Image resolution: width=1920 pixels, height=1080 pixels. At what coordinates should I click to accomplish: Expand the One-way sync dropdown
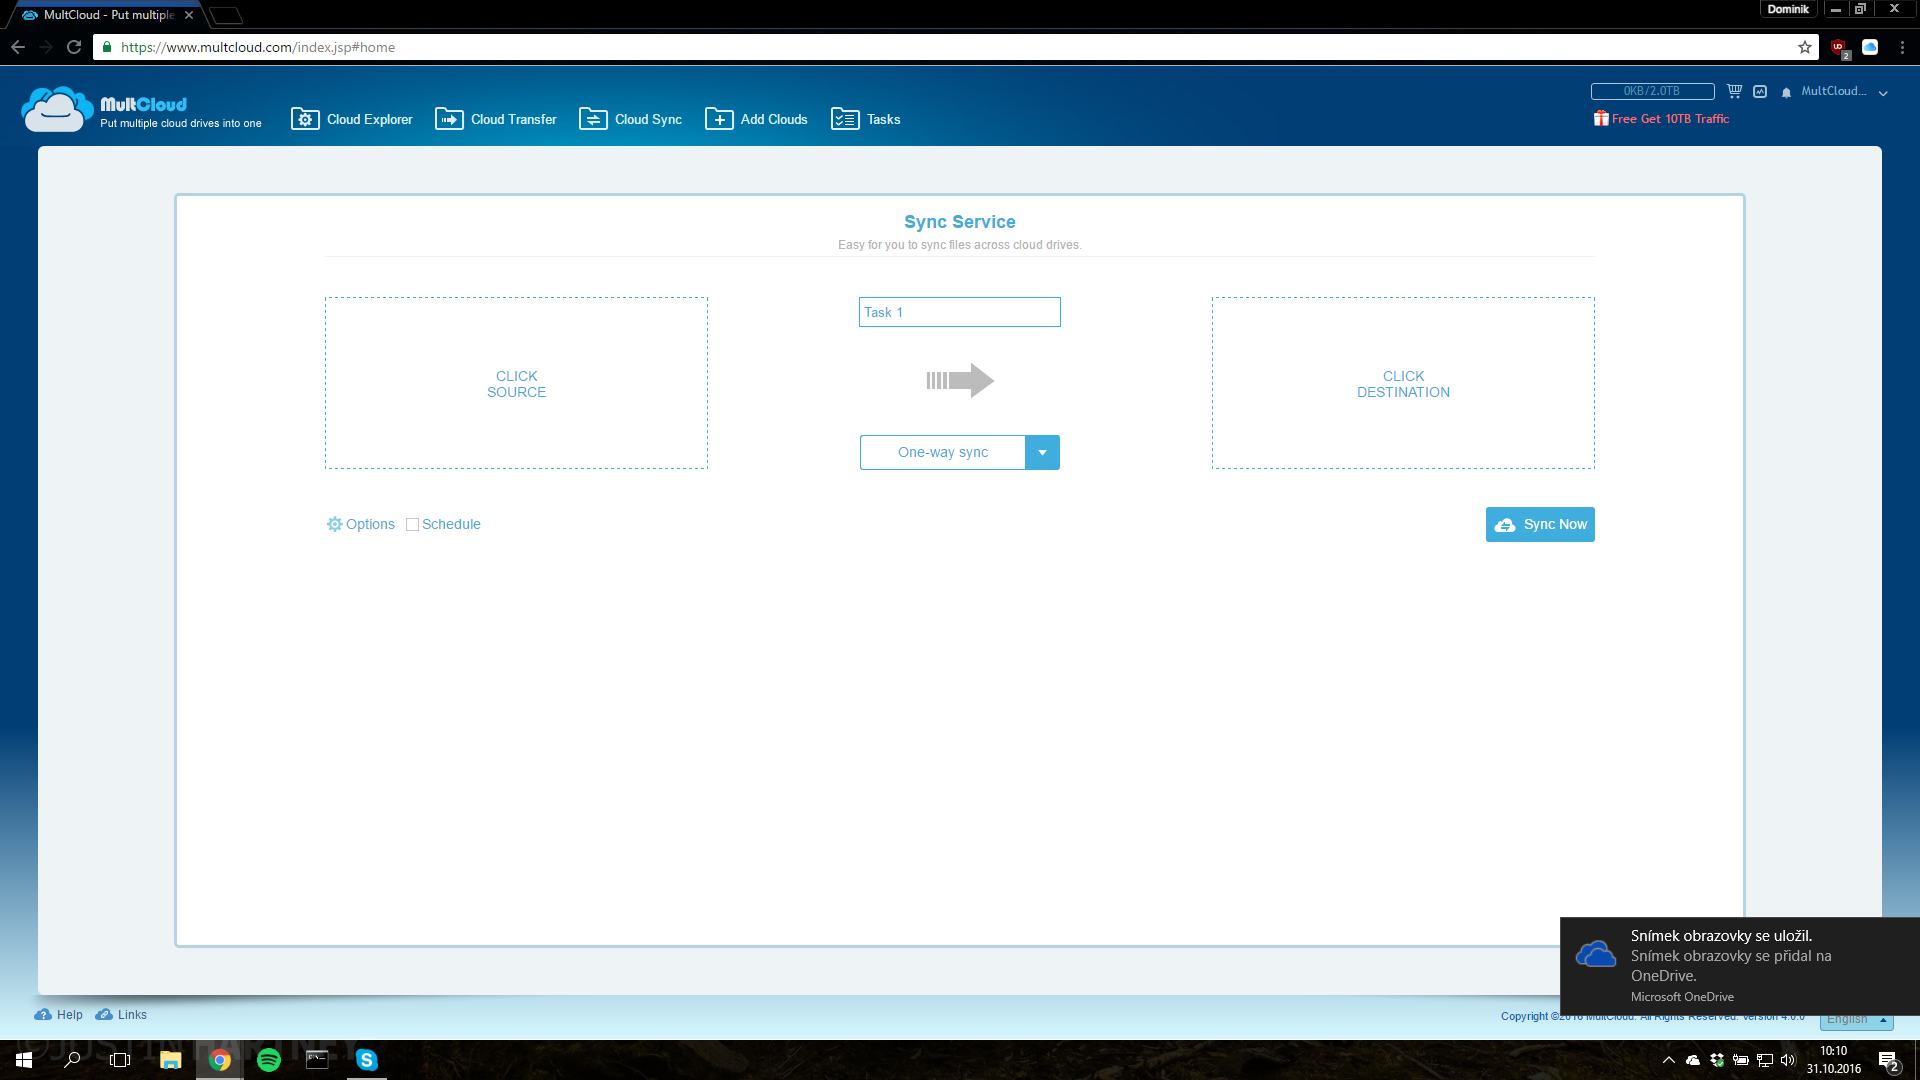(1041, 452)
